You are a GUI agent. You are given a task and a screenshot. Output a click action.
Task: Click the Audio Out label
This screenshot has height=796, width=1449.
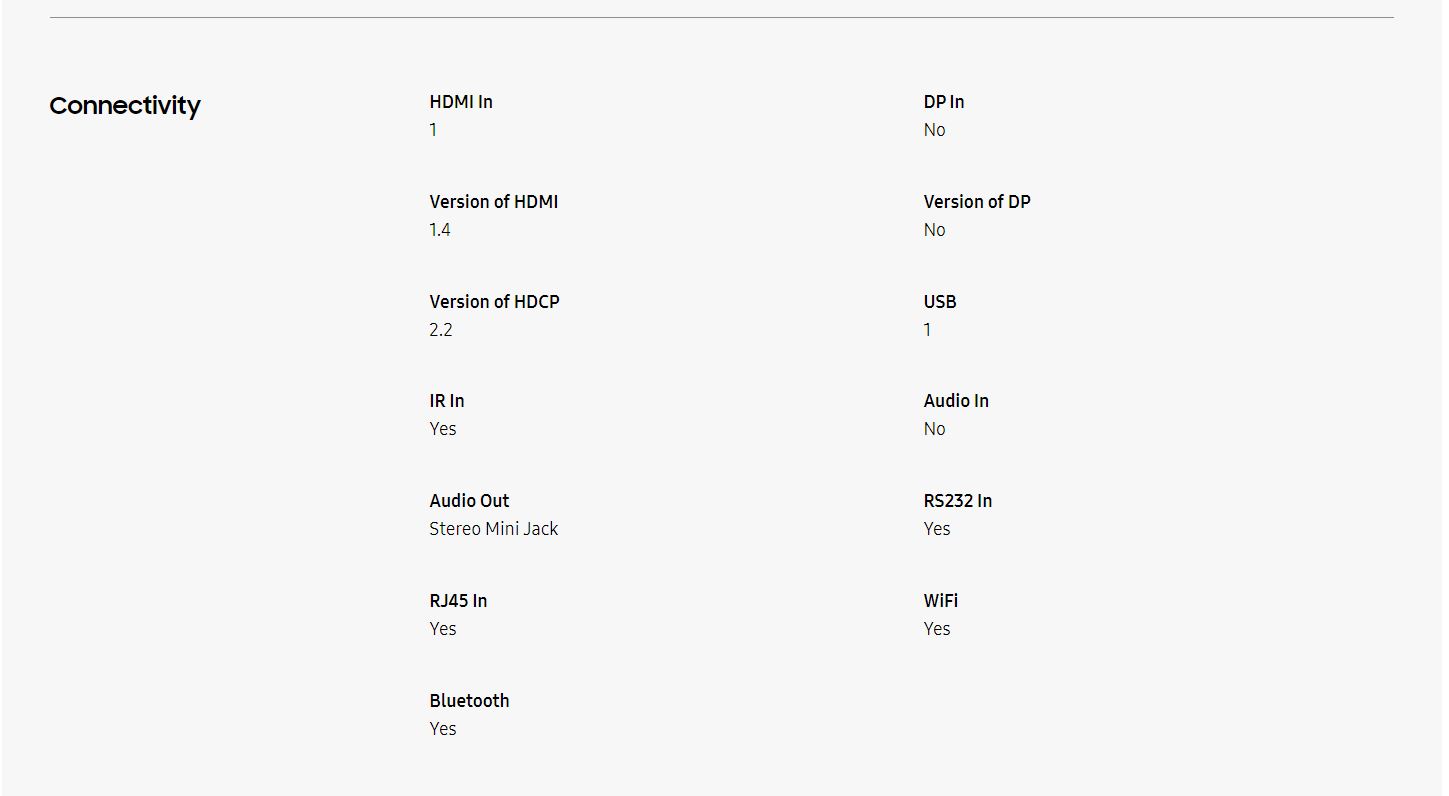point(469,501)
